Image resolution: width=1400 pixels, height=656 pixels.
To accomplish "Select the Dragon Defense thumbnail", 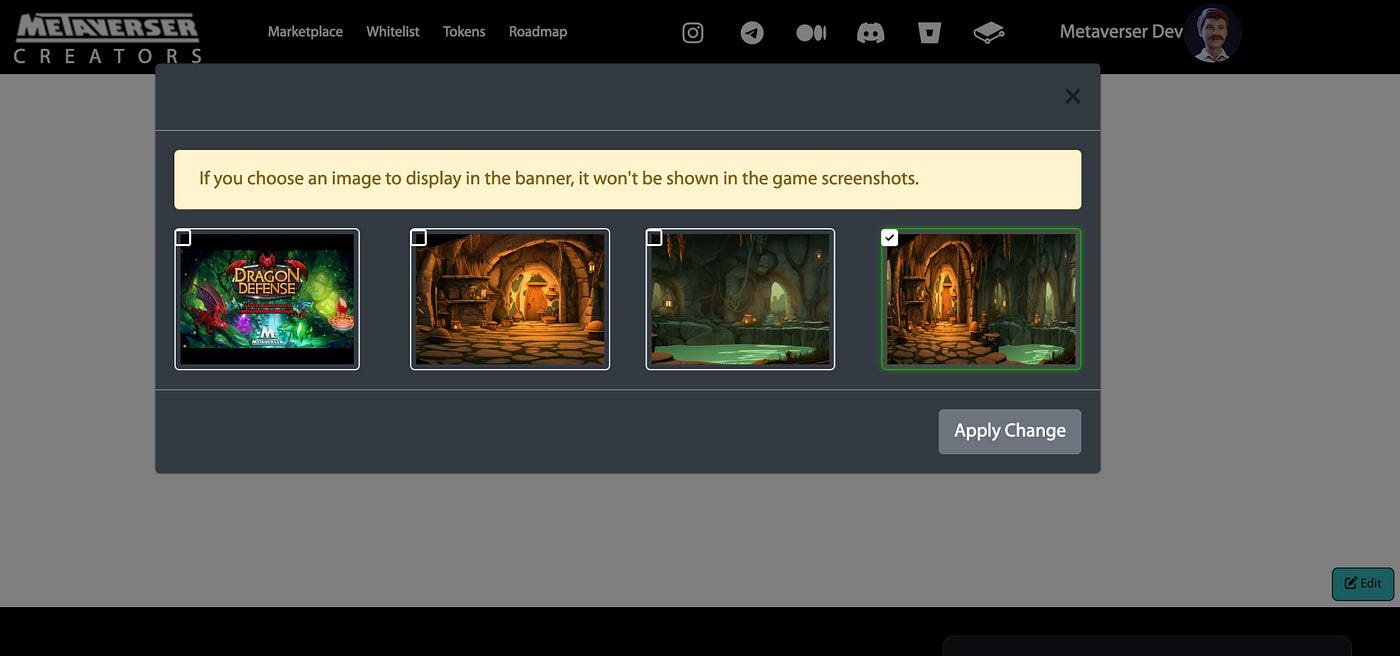I will [267, 299].
